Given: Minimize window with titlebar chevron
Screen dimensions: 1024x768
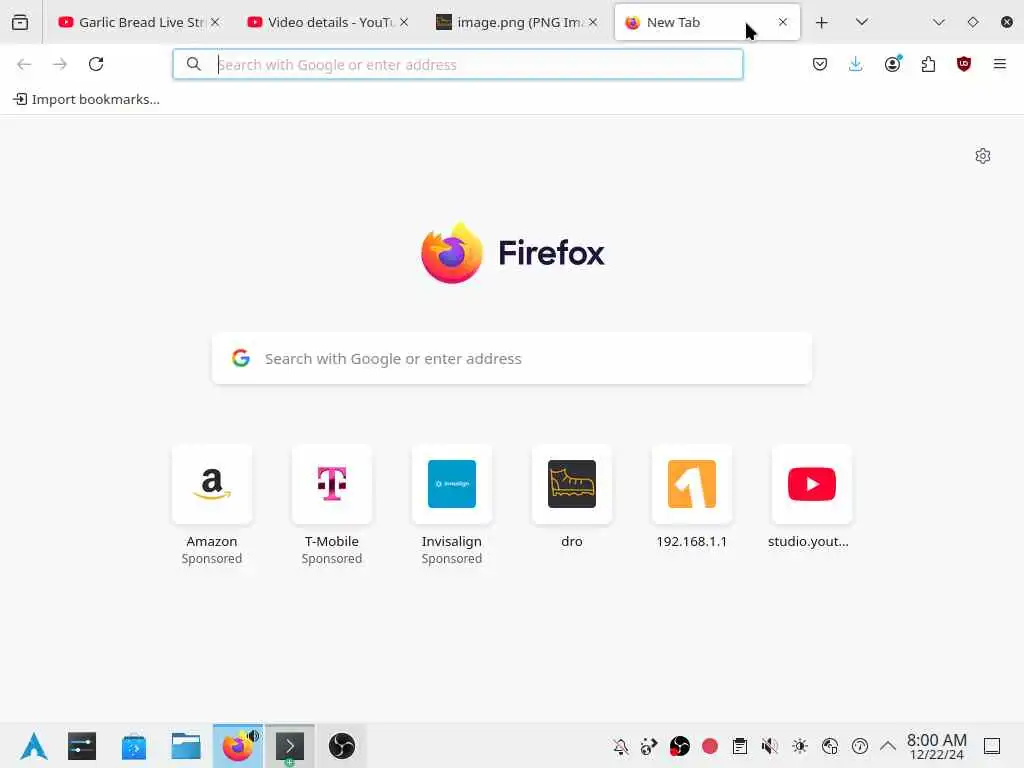Looking at the screenshot, I should tap(938, 22).
